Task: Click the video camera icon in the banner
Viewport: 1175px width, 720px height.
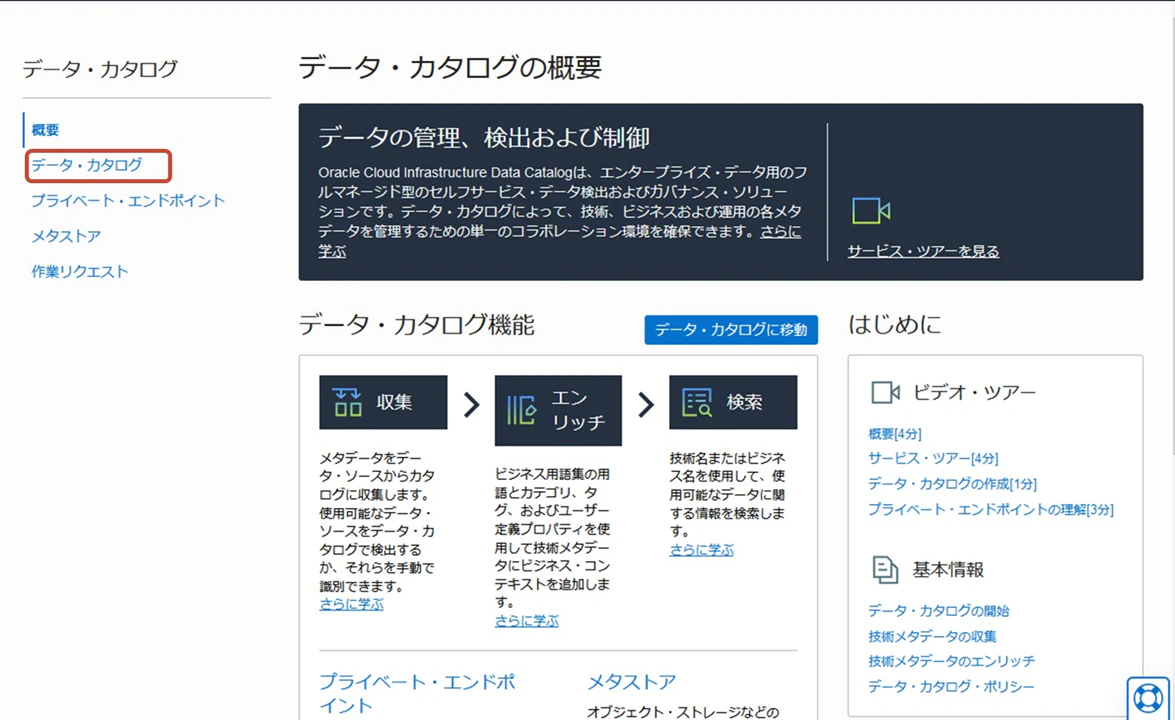Action: point(871,211)
